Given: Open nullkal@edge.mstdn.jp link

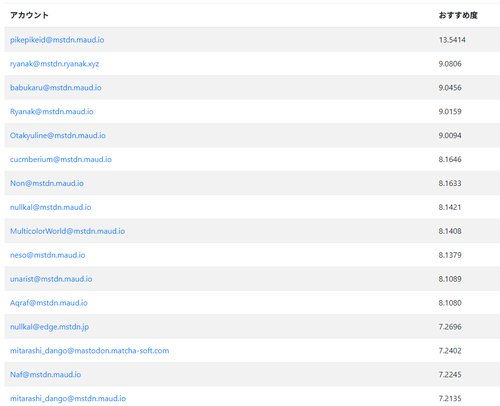Looking at the screenshot, I should pos(49,327).
